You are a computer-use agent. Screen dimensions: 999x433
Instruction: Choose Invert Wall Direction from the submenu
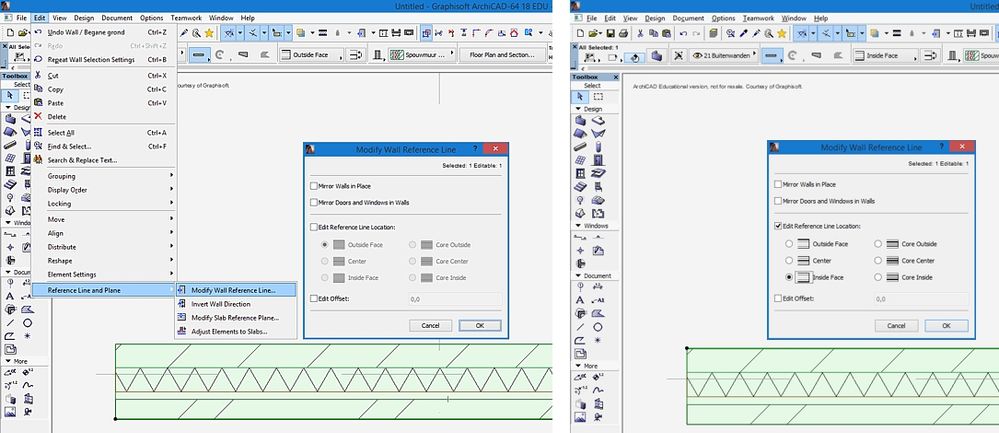(236, 304)
